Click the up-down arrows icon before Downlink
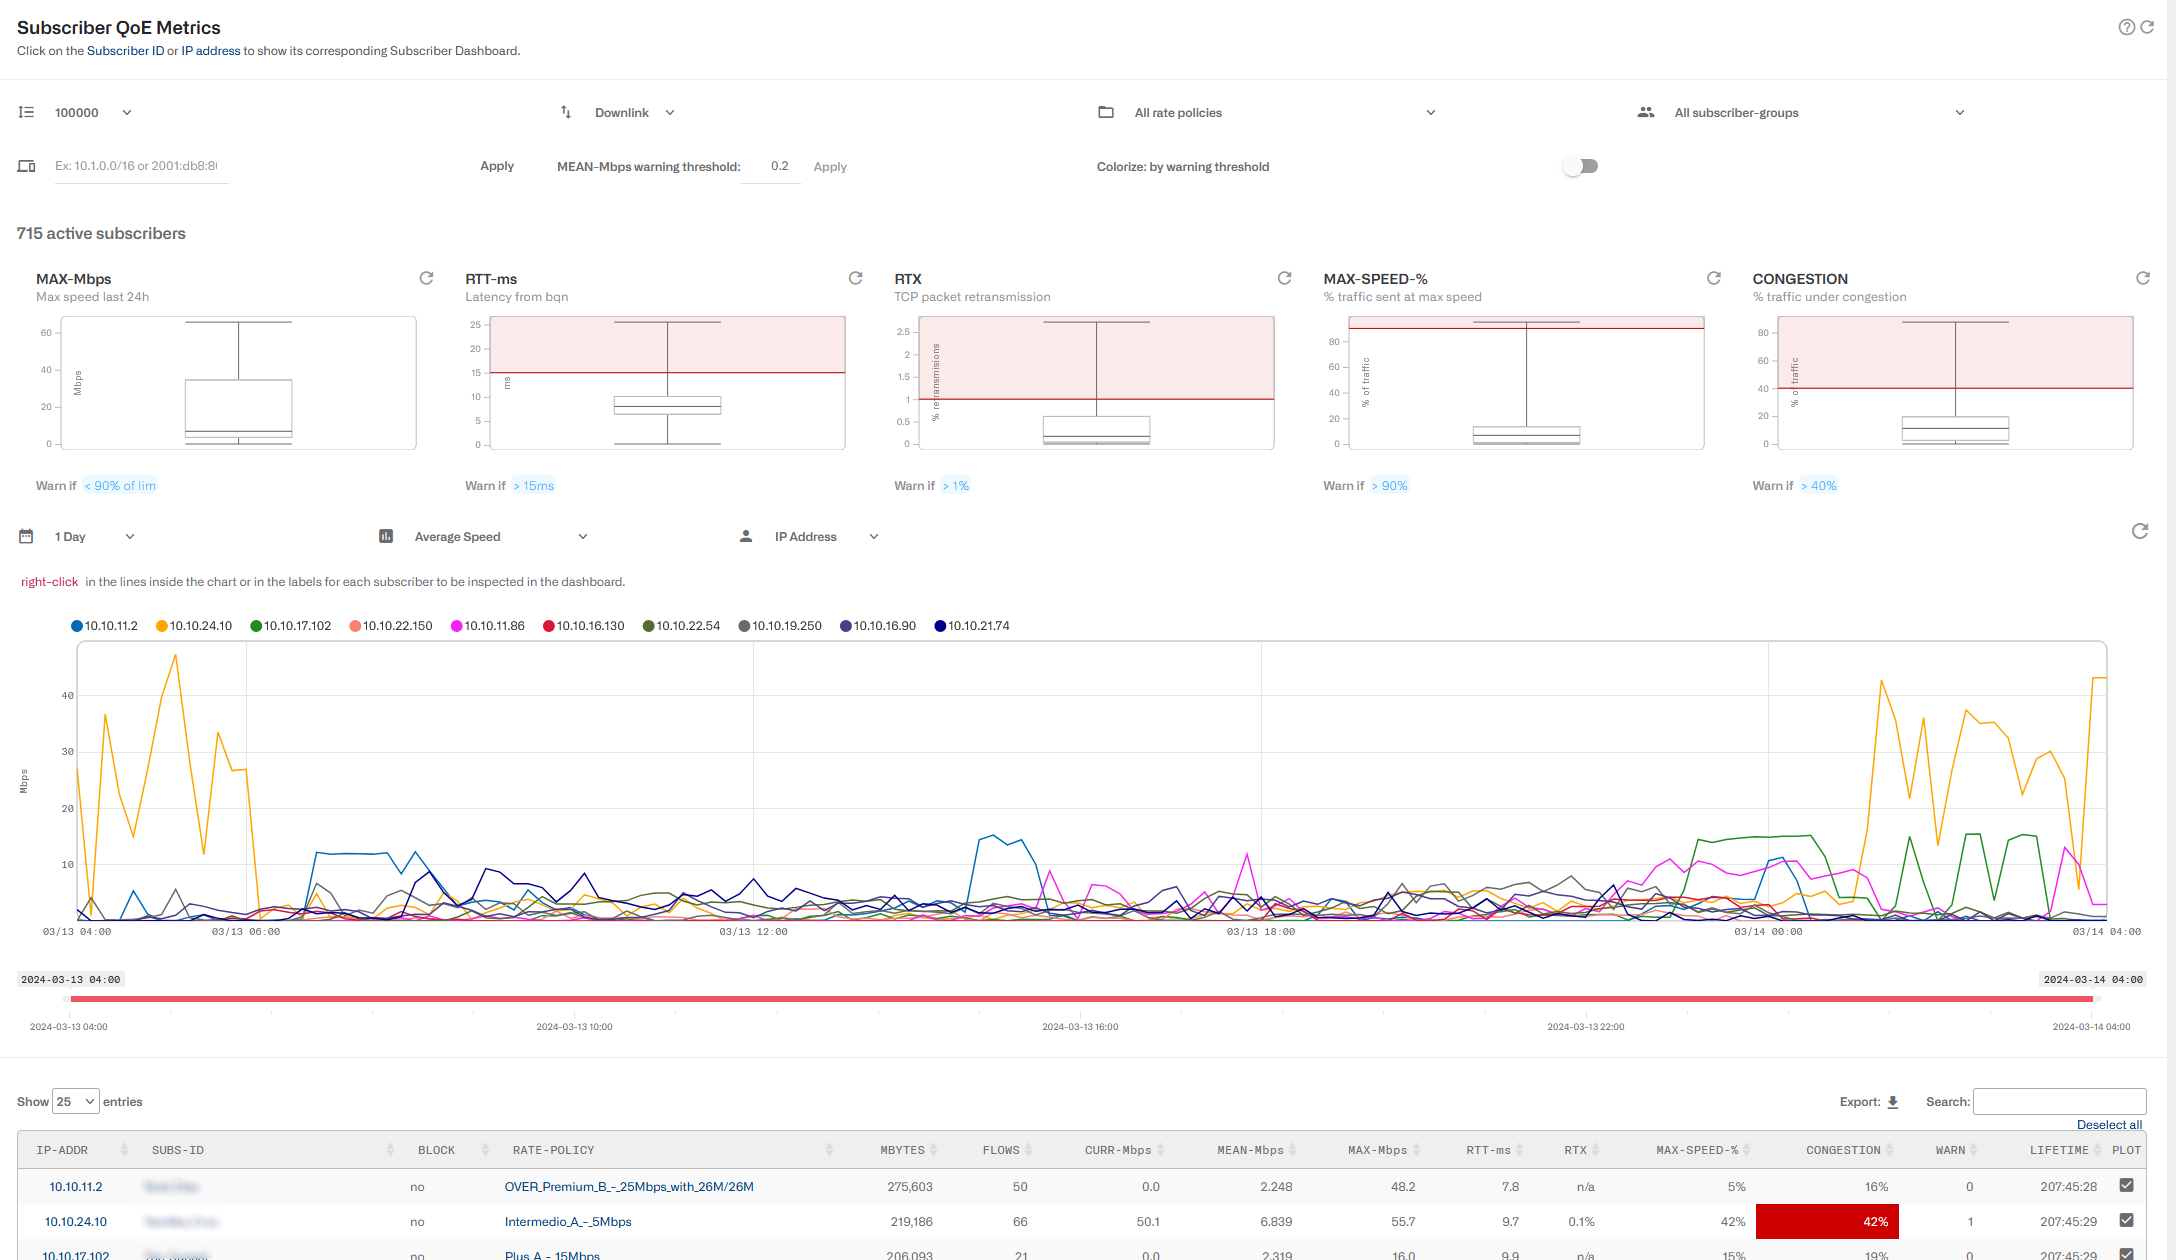Screen dimensions: 2176x1260 [564, 112]
